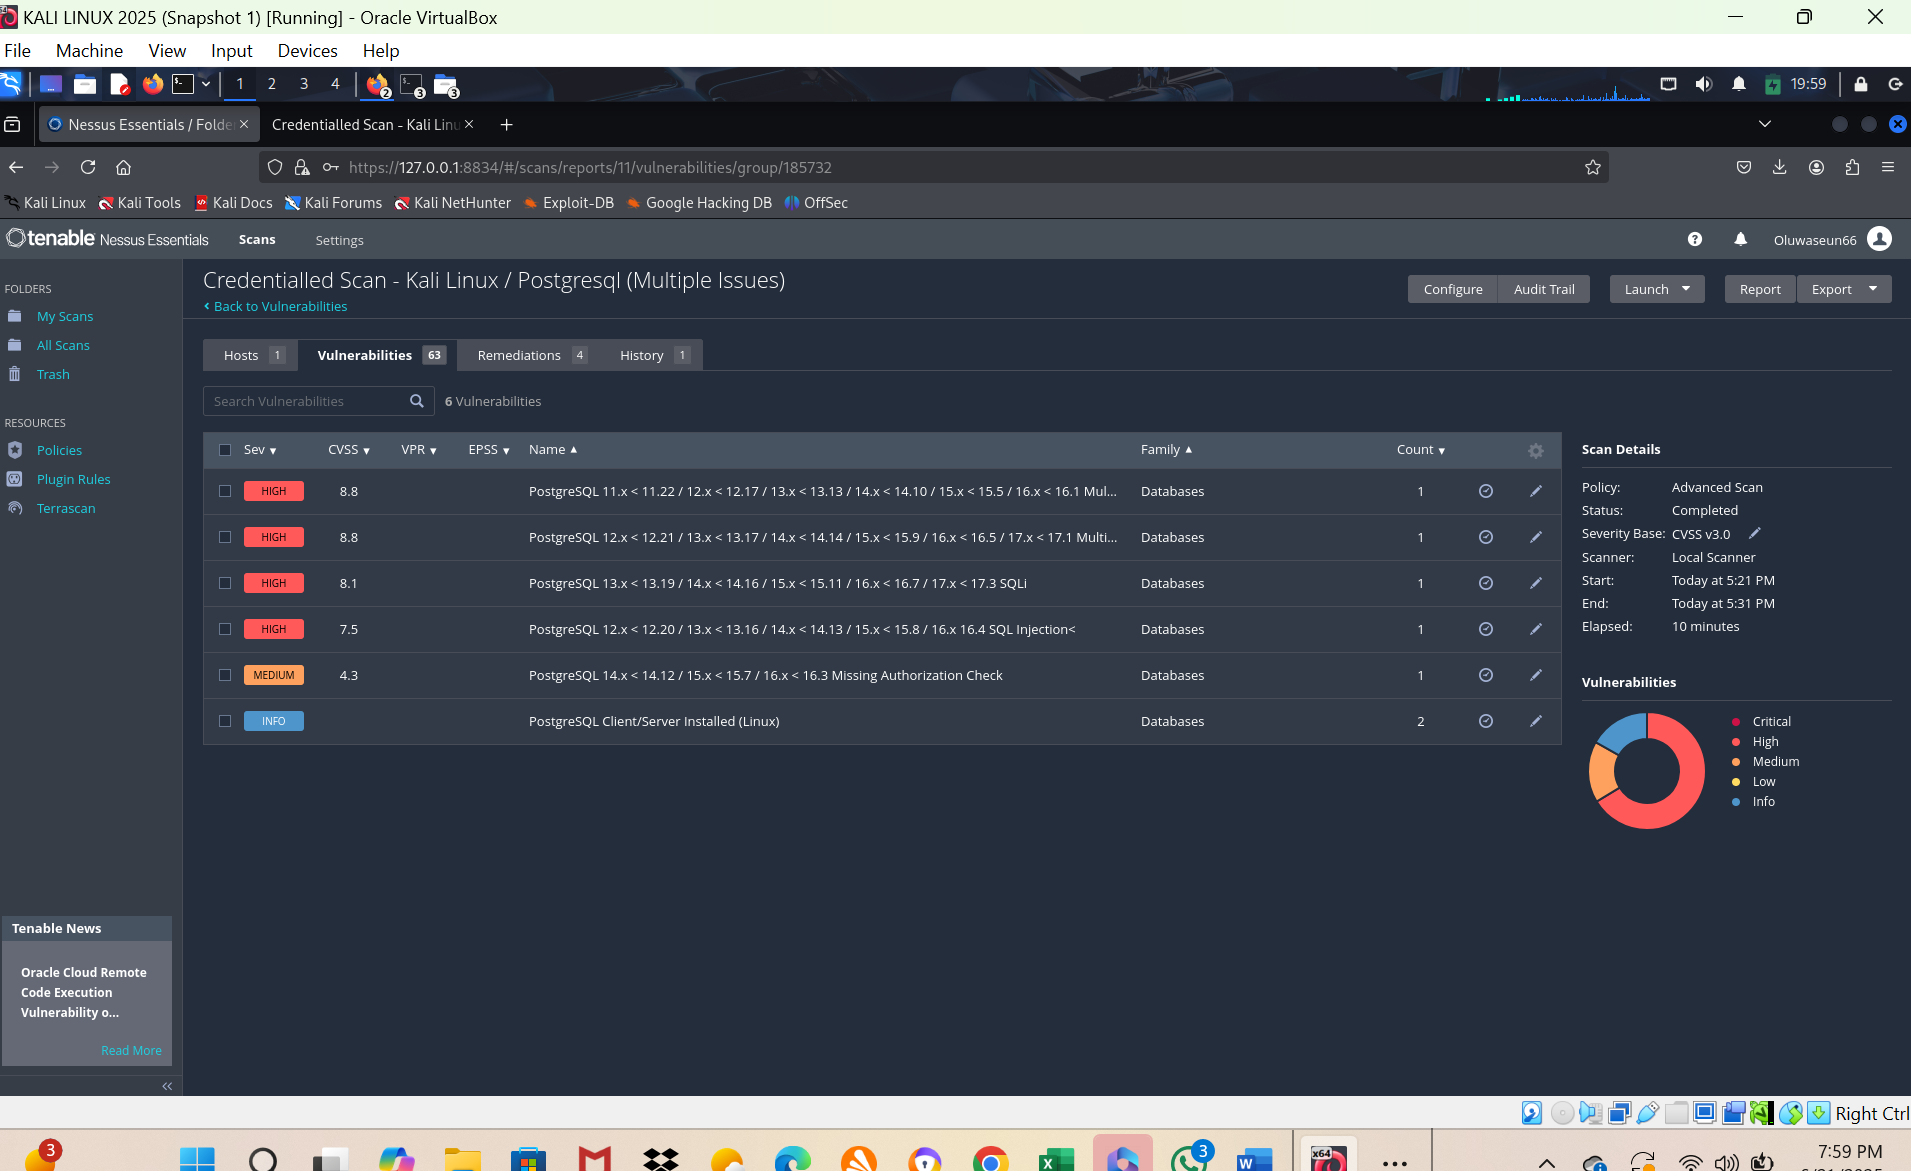Sort by Sev column
The image size is (1911, 1171).
[x=260, y=450]
